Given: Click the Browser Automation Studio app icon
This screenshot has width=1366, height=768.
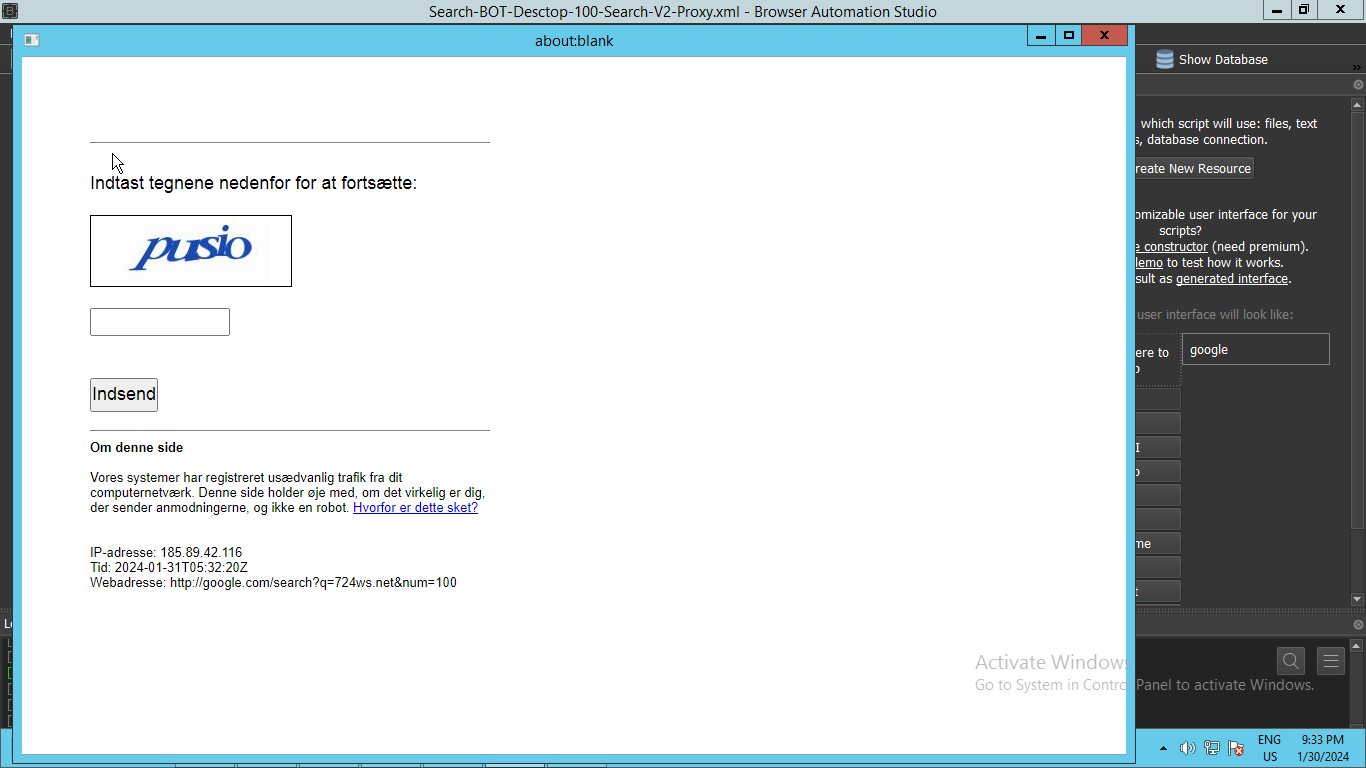Looking at the screenshot, I should point(10,11).
